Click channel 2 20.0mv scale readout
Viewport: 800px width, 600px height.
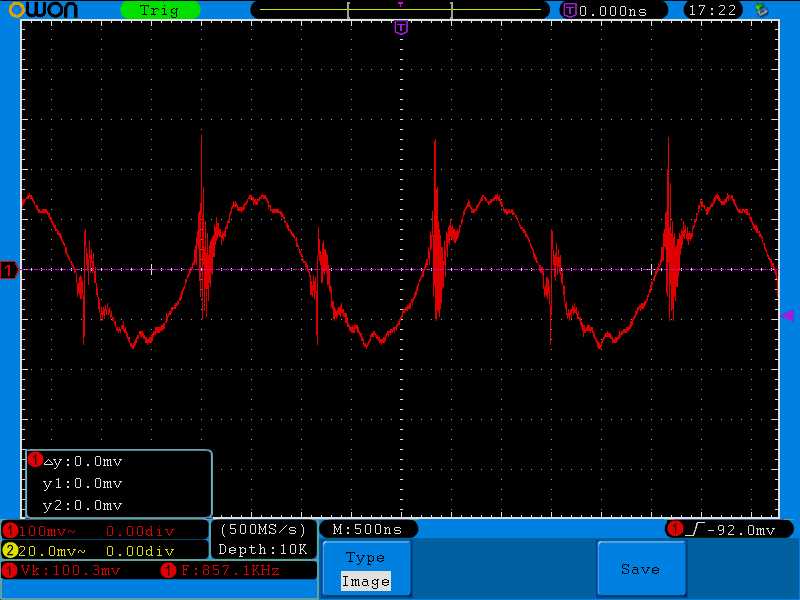coord(52,551)
